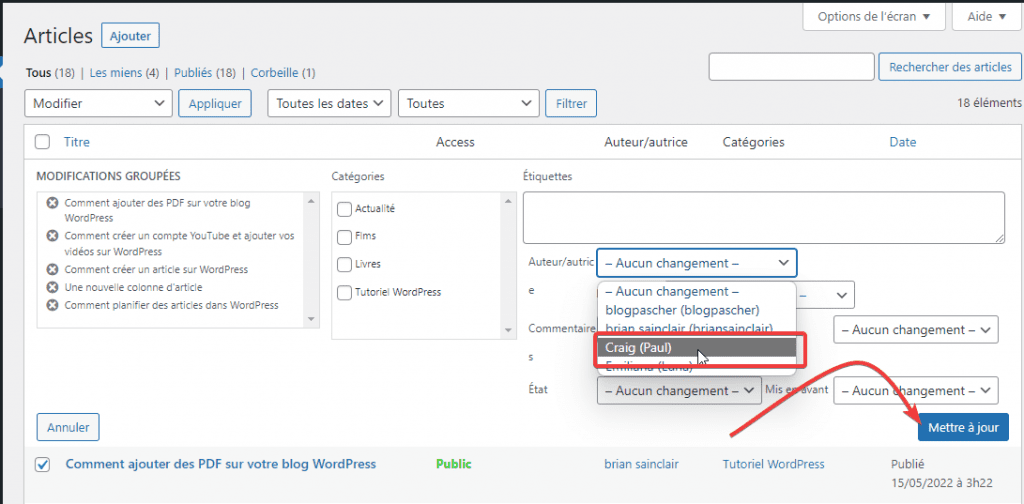Viewport: 1024px width, 504px height.
Task: Remove 'Comment planifier des articles' from list
Action: click(52, 305)
